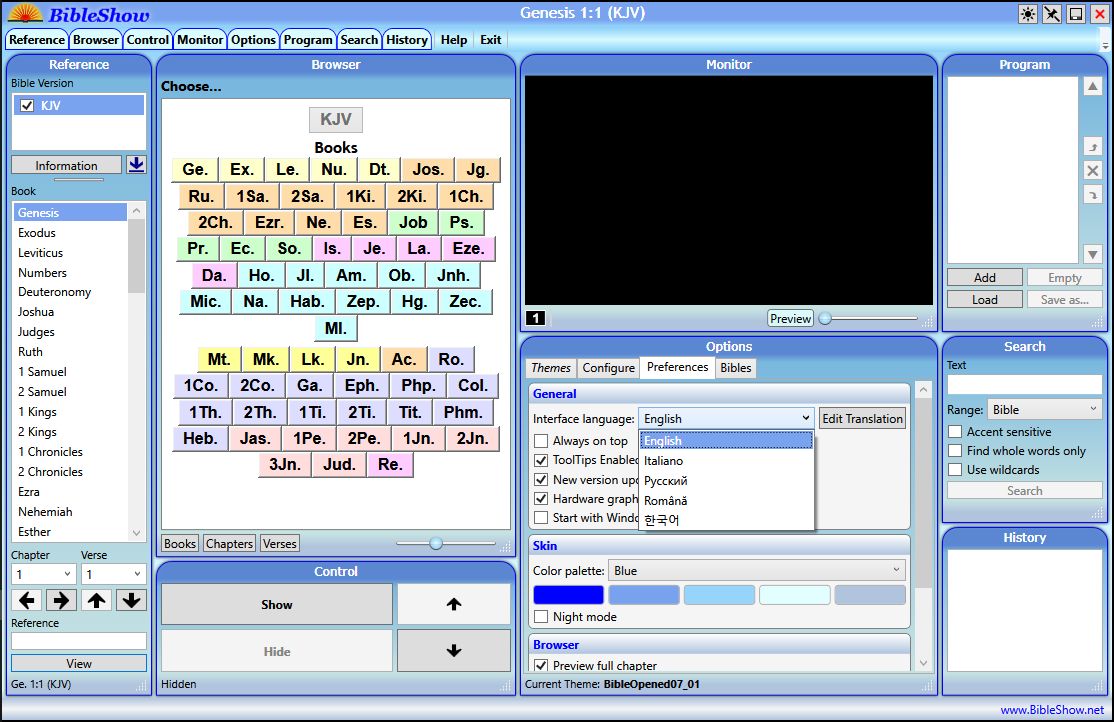Viewport: 1114px width, 722px height.
Task: Click the pin icon in title bar
Action: [x=1052, y=14]
